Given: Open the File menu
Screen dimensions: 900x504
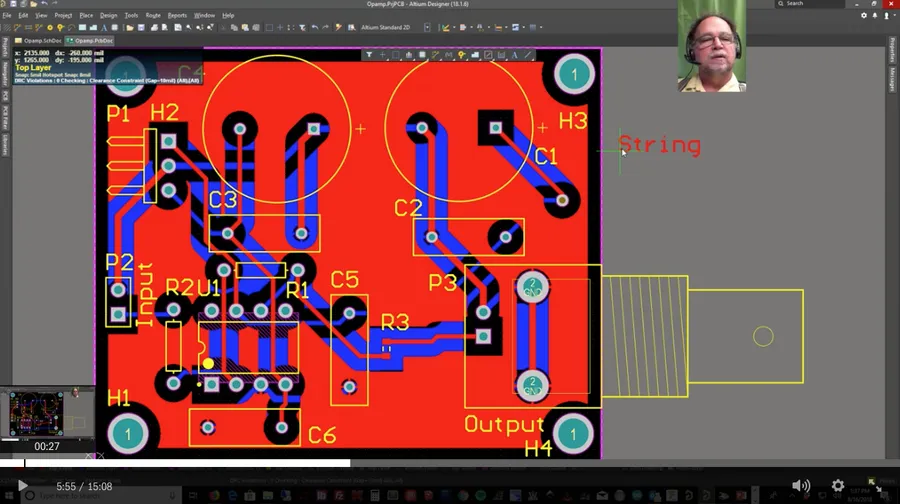Looking at the screenshot, I should click(7, 15).
